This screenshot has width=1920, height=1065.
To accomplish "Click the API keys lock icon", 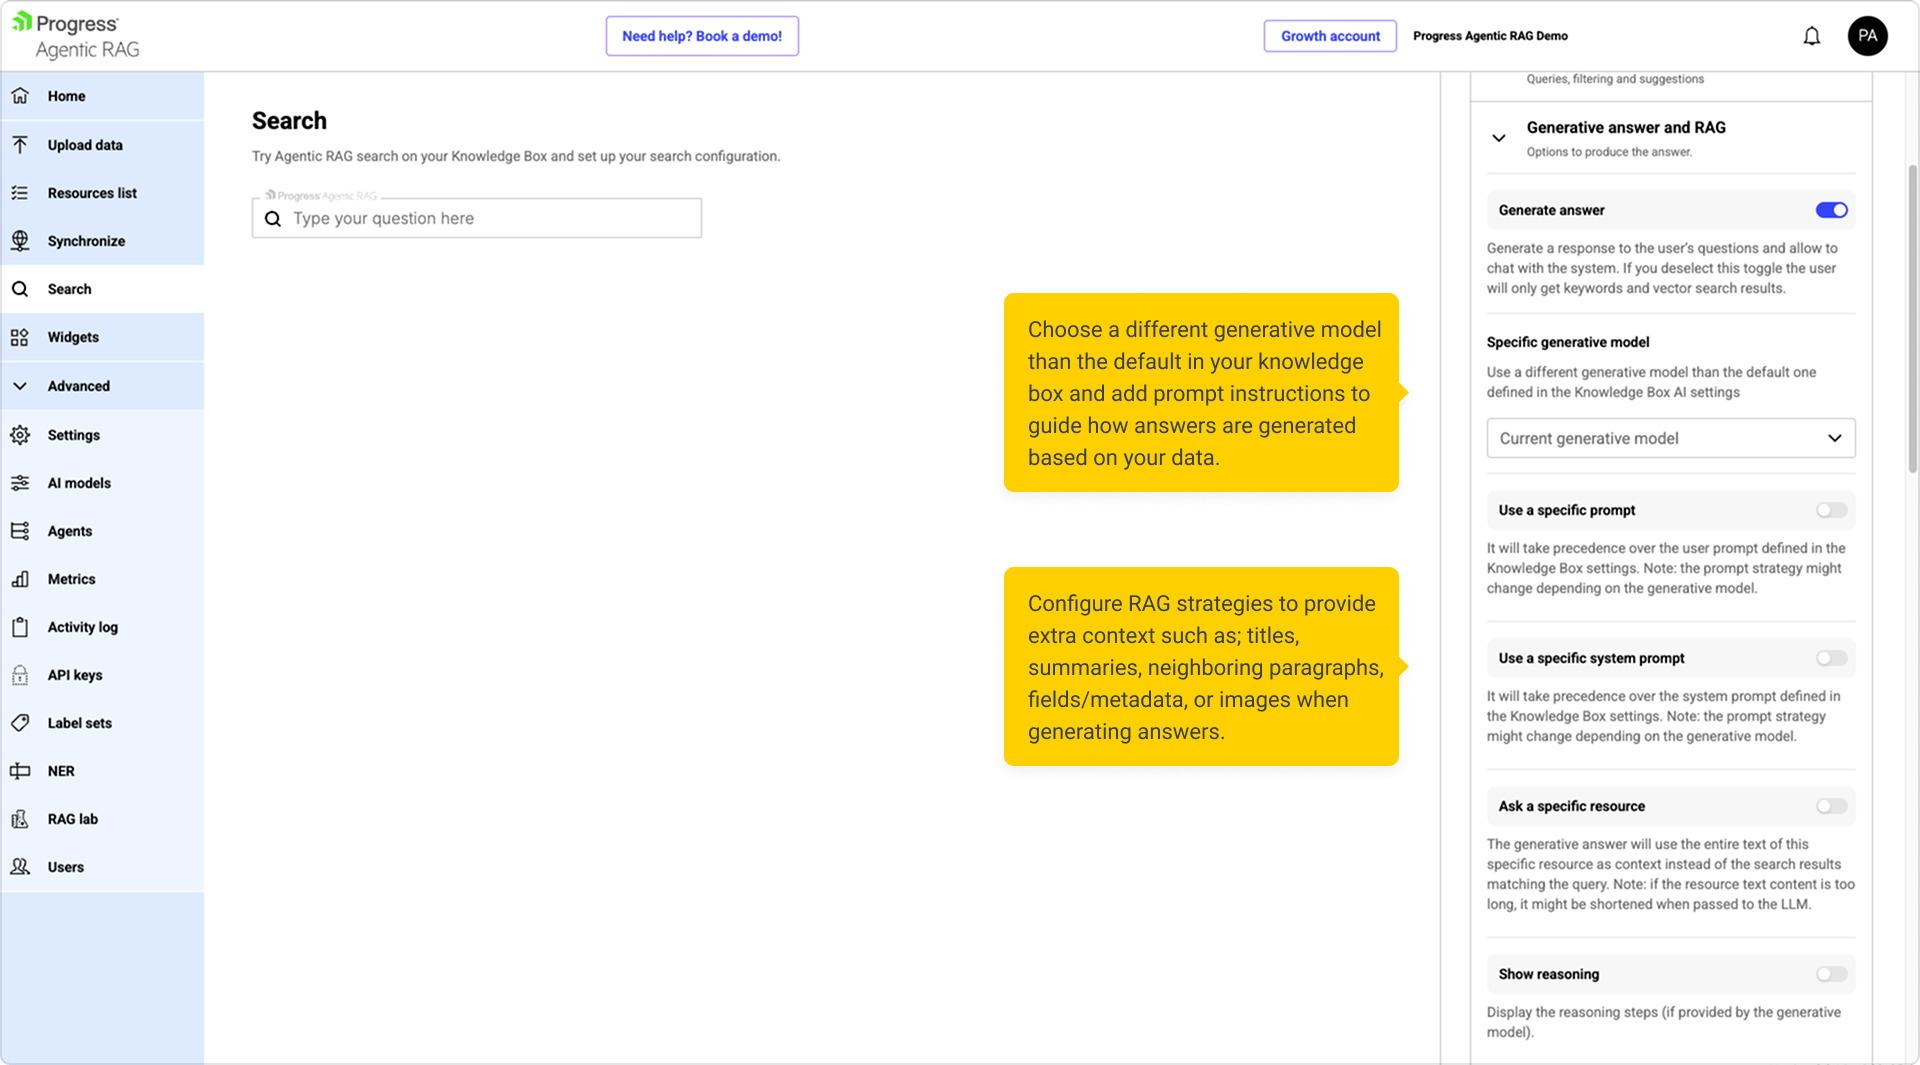I will point(20,675).
